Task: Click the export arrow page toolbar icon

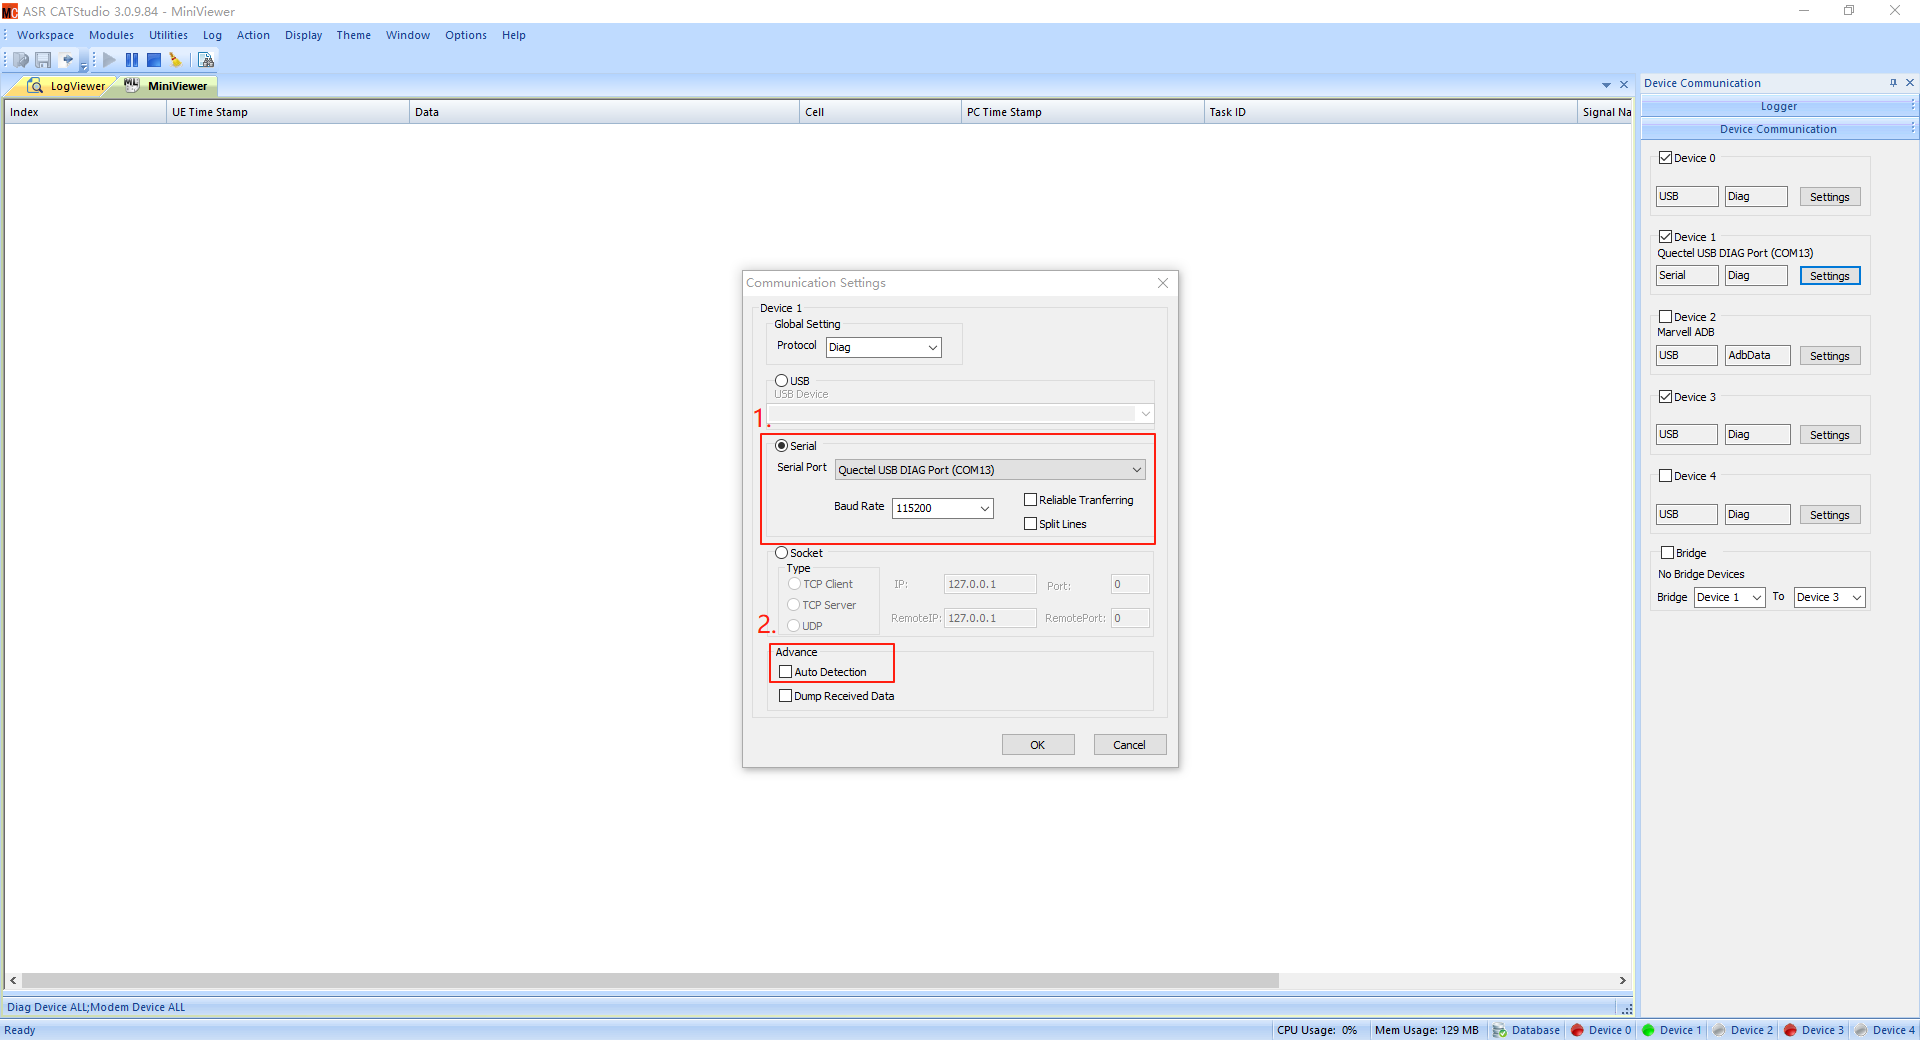Action: click(x=67, y=60)
